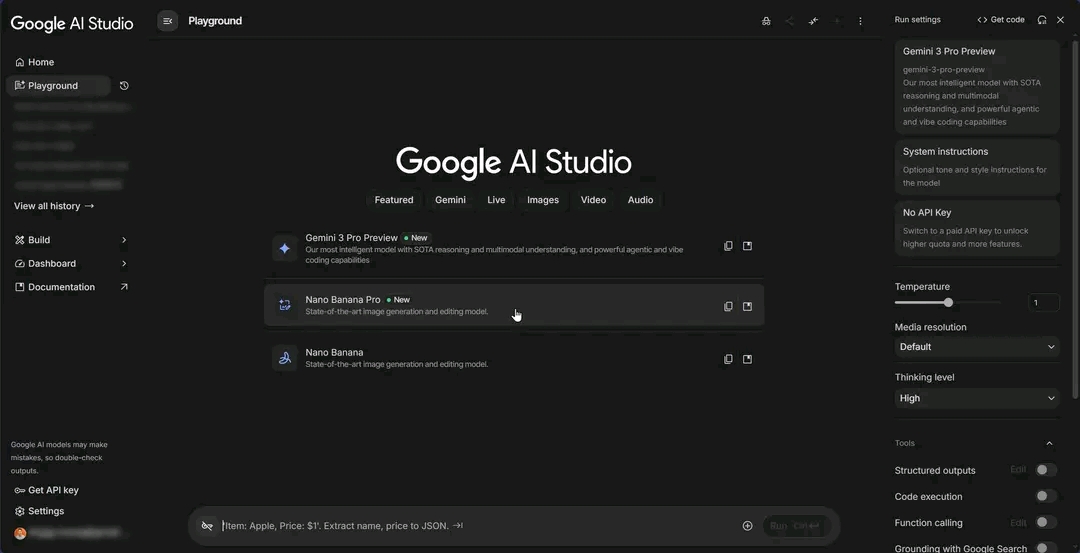This screenshot has height=553, width=1080.
Task: Open the Gemini 3 Pro Preview model selector card
Action: tap(977, 86)
